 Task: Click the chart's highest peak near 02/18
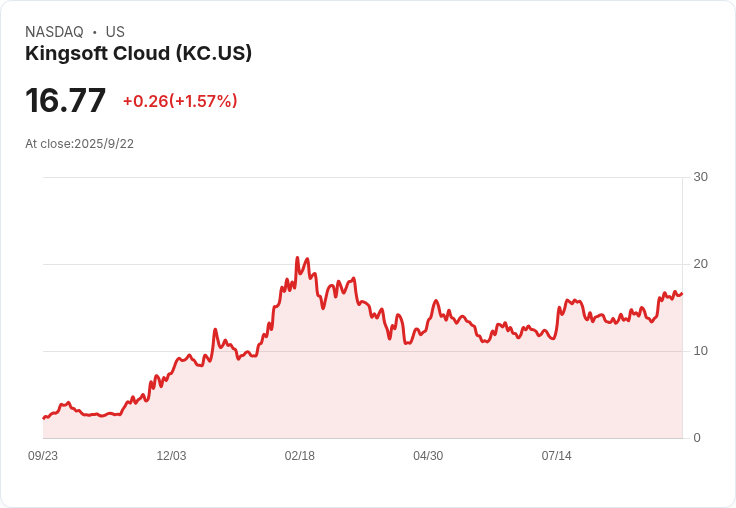click(297, 258)
